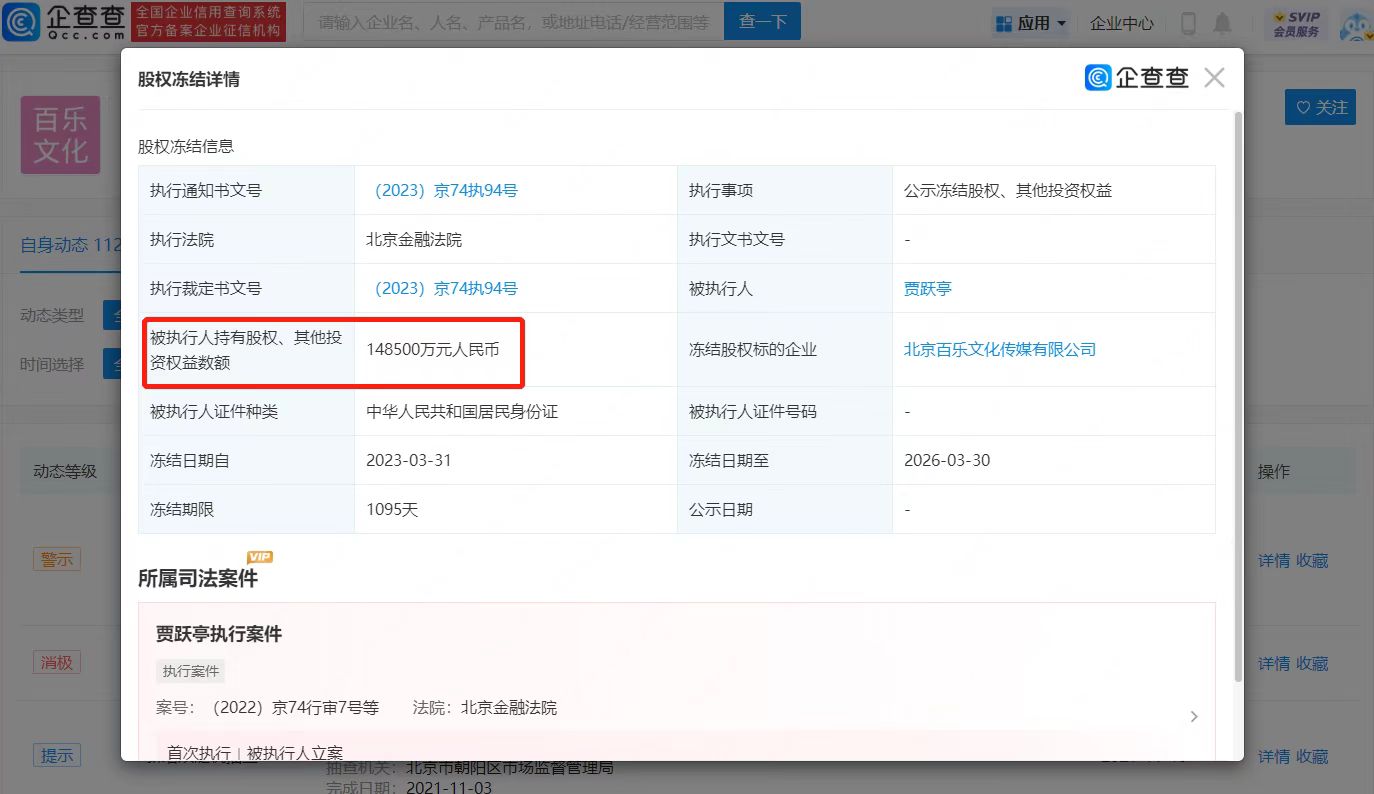Click the 北京金融法院 court cell in the table
1374x794 pixels.
coord(414,239)
